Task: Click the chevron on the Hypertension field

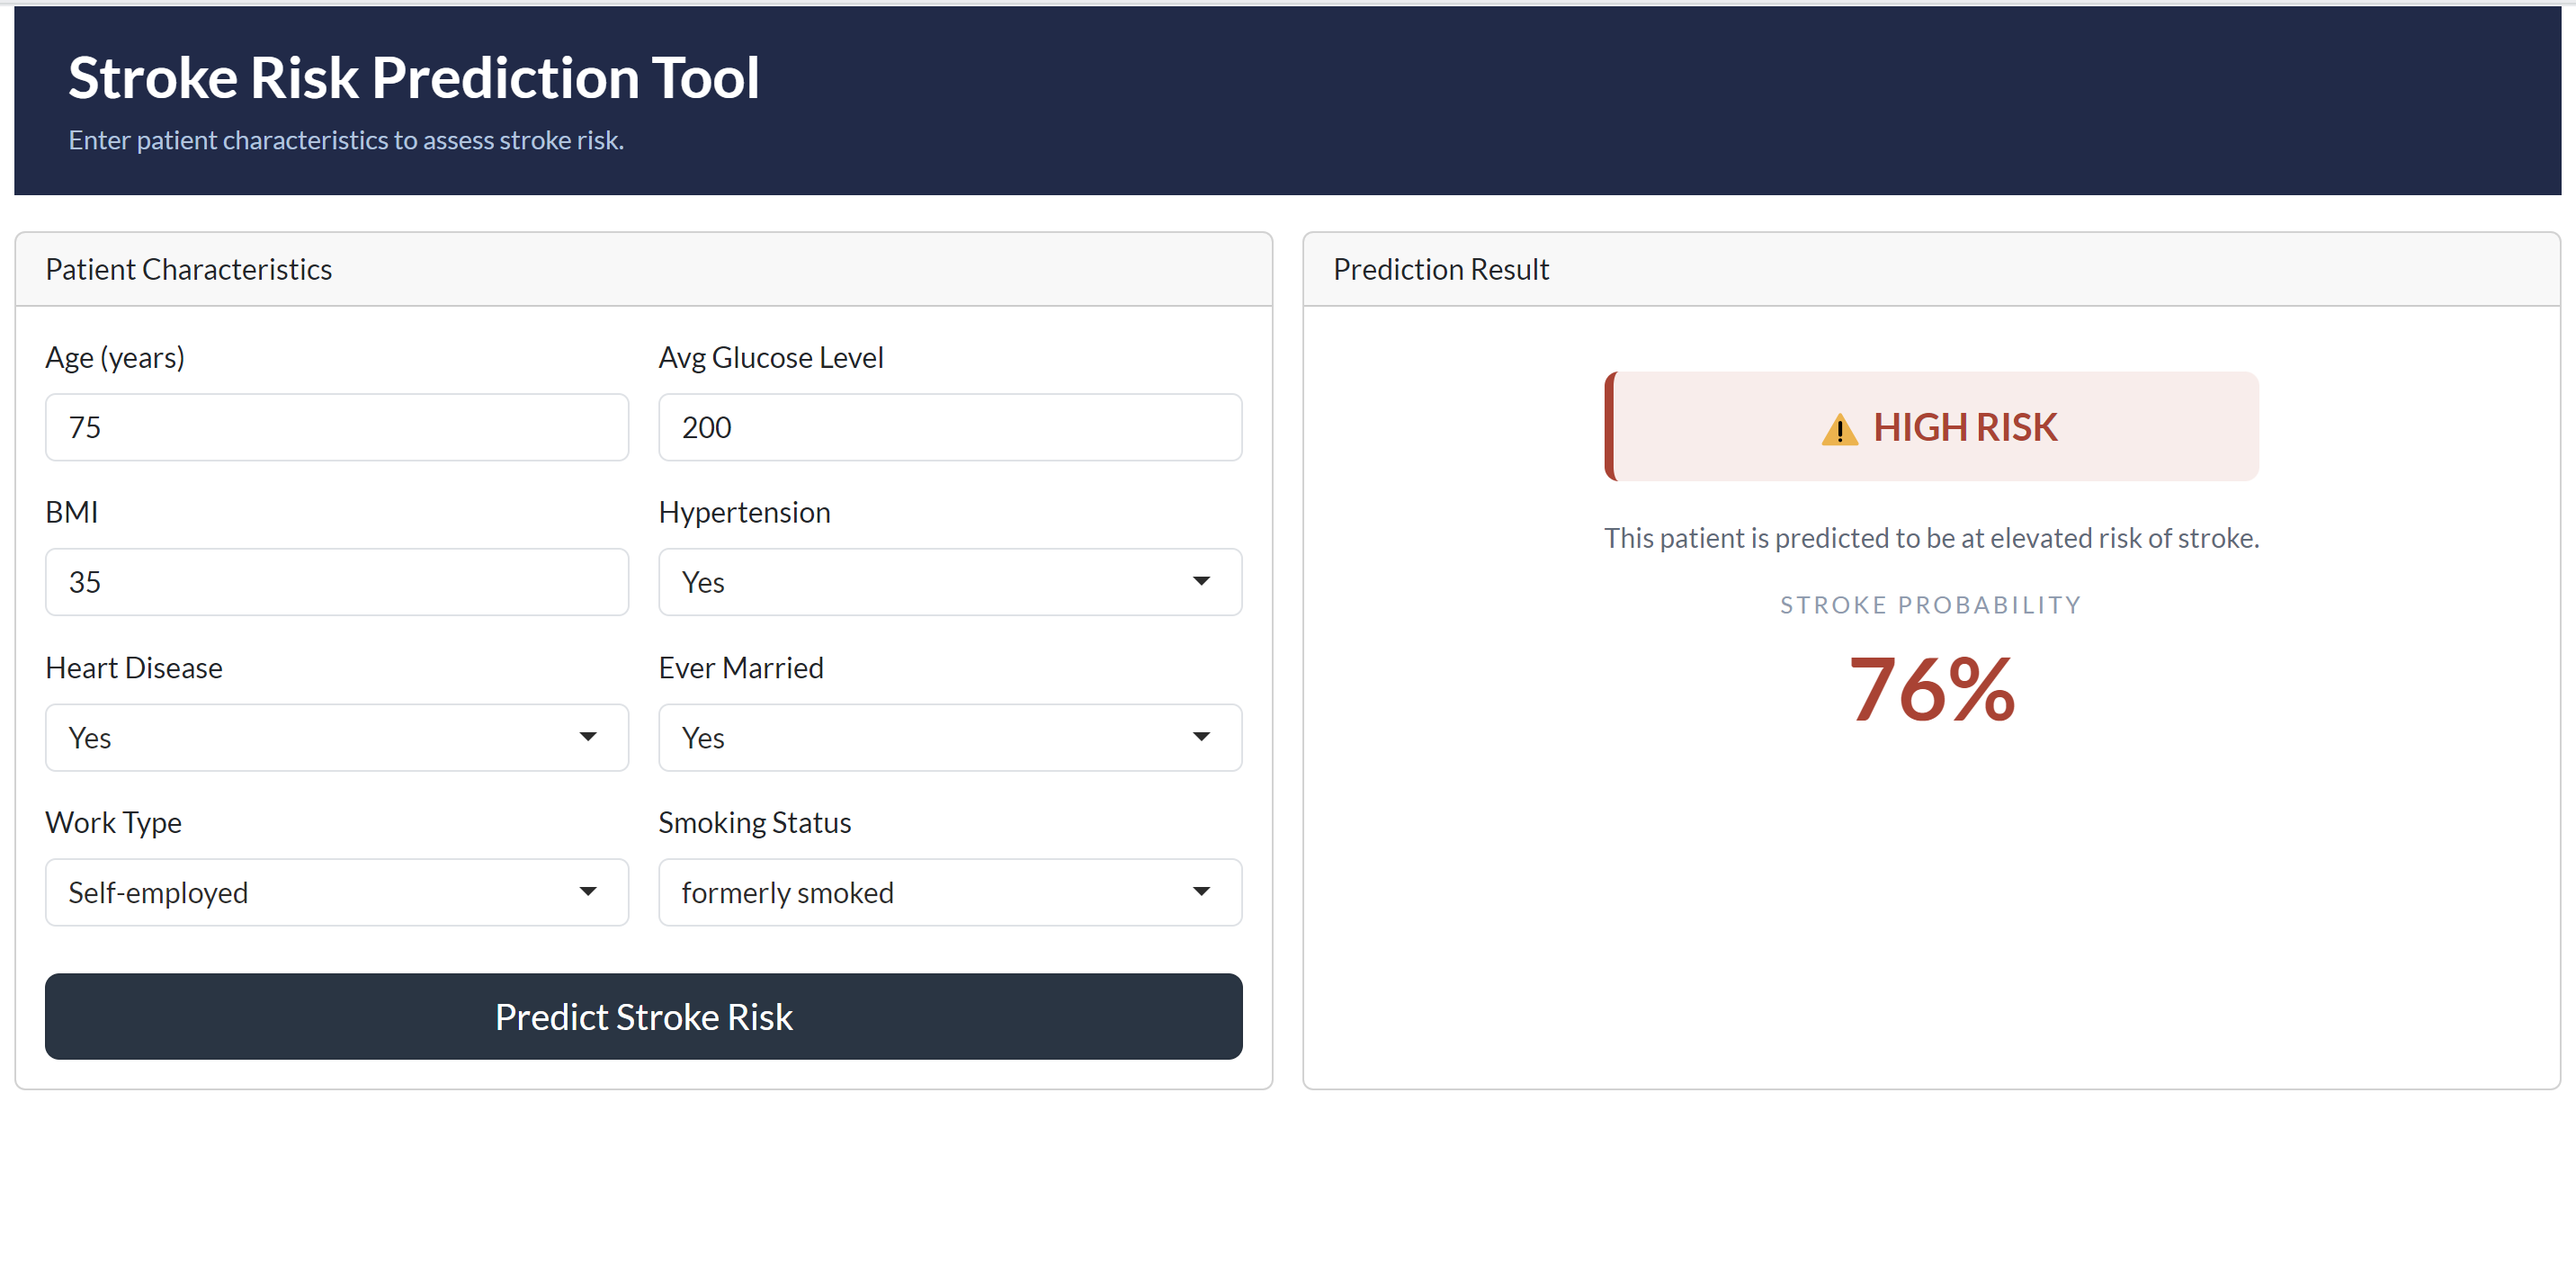Action: 1201,581
